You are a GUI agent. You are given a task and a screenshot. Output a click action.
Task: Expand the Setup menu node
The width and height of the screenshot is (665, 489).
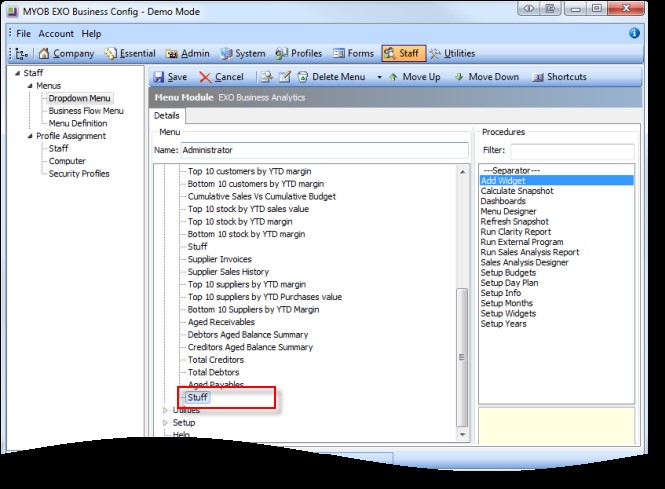point(165,423)
